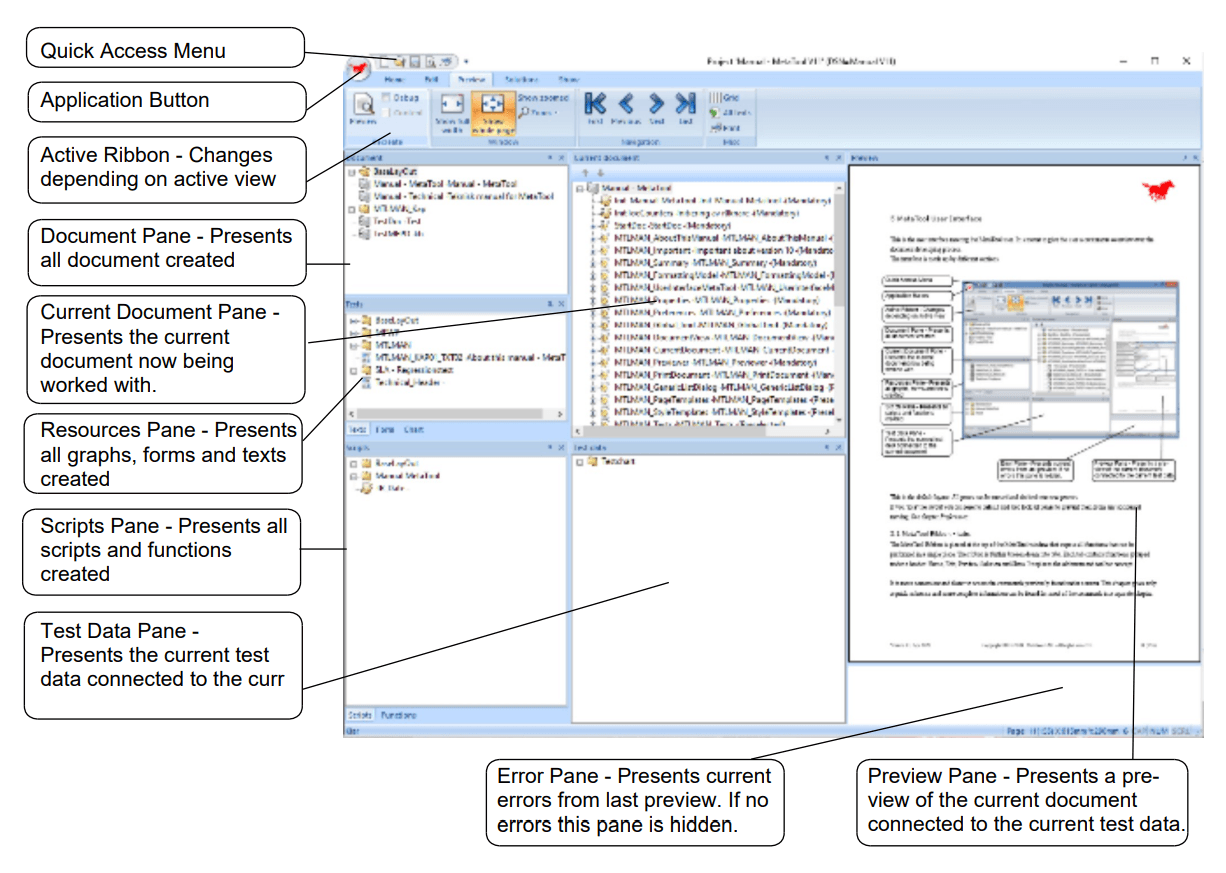Go to the Previous page
1226x873 pixels.
(x=626, y=105)
